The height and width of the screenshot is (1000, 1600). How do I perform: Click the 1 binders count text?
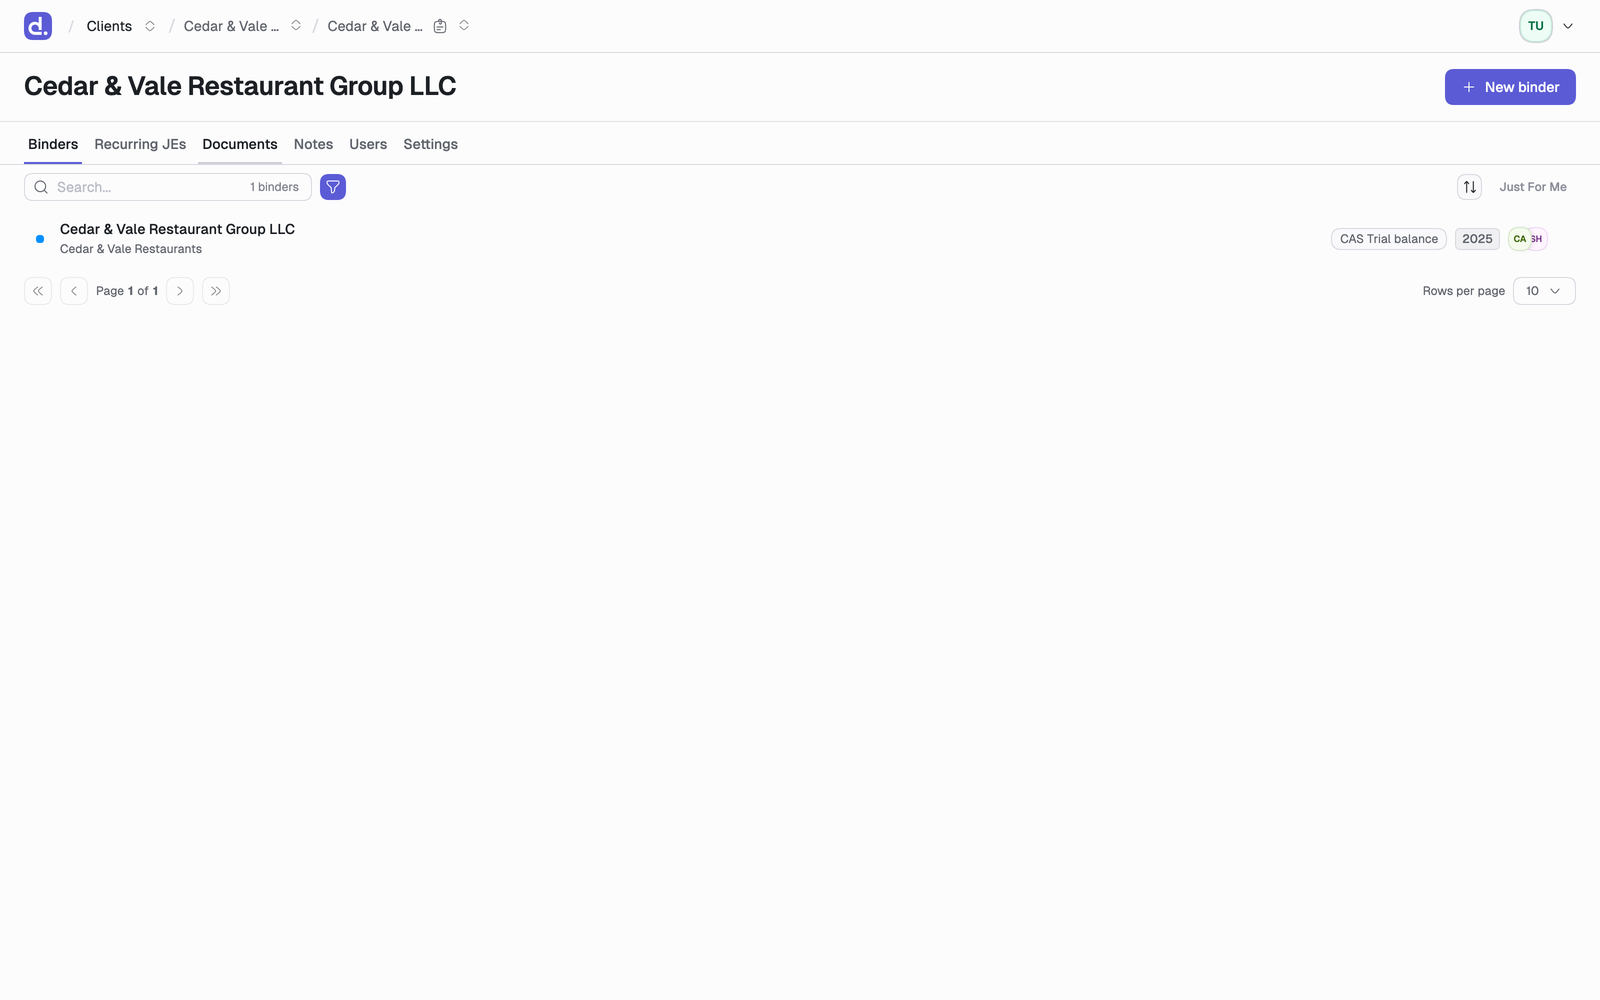coord(274,187)
